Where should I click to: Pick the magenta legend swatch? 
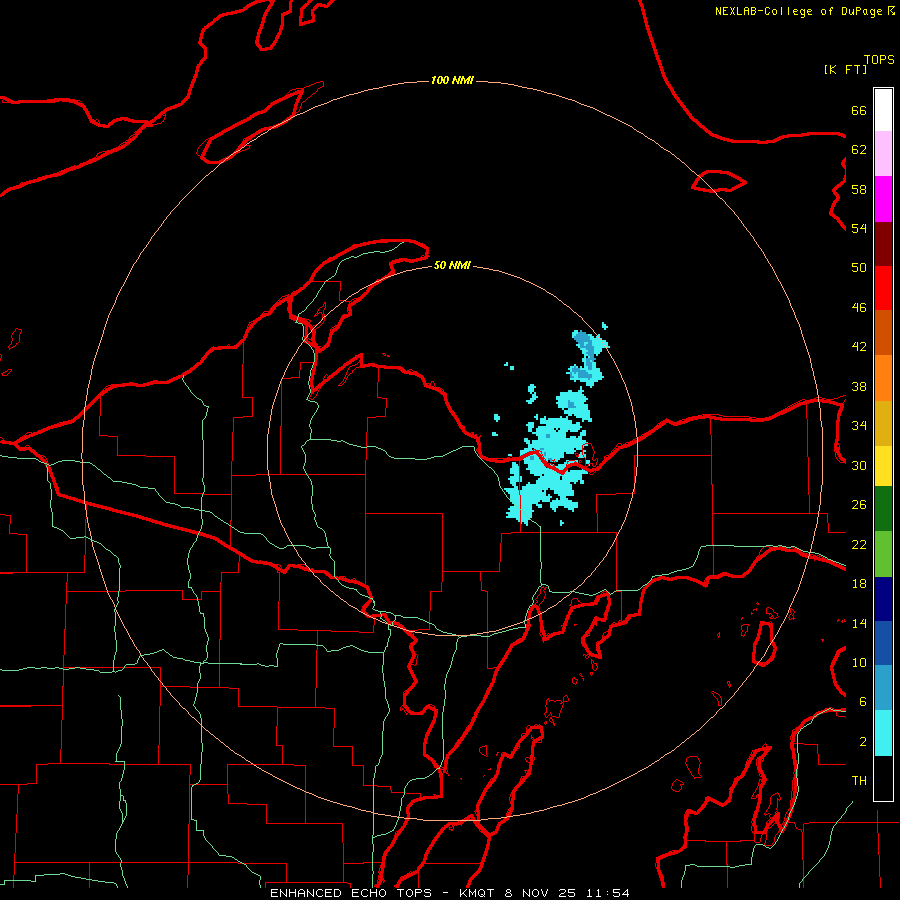click(883, 199)
